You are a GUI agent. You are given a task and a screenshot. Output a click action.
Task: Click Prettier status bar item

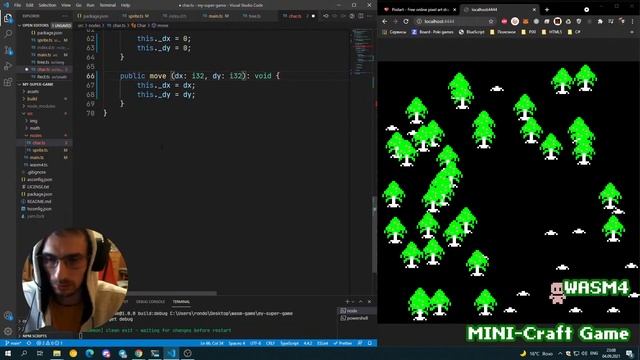click(343, 343)
